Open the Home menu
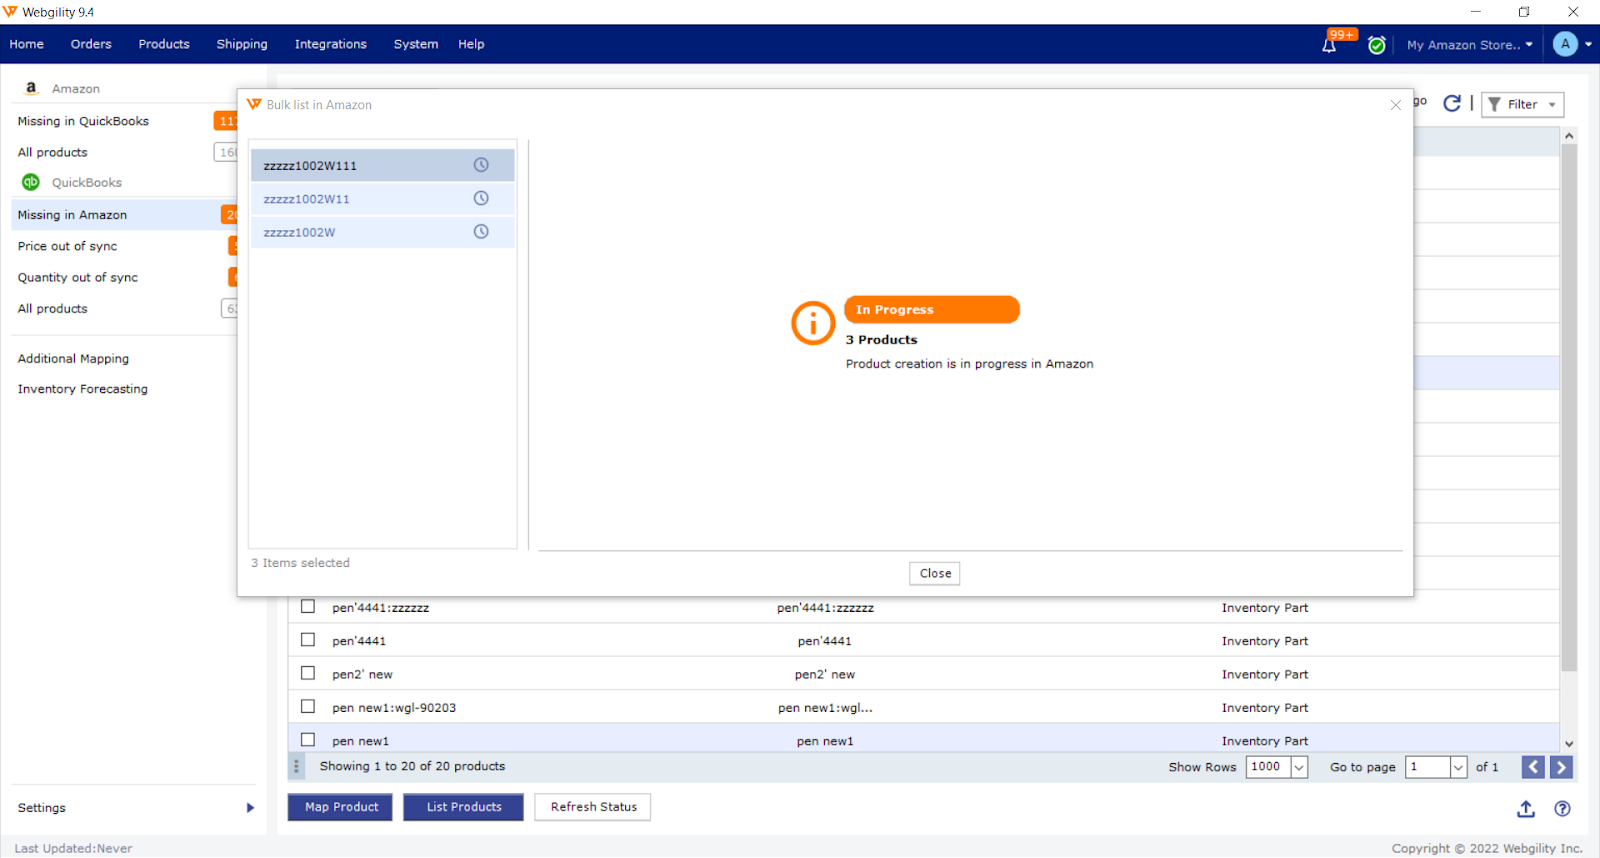This screenshot has height=858, width=1600. coord(27,44)
